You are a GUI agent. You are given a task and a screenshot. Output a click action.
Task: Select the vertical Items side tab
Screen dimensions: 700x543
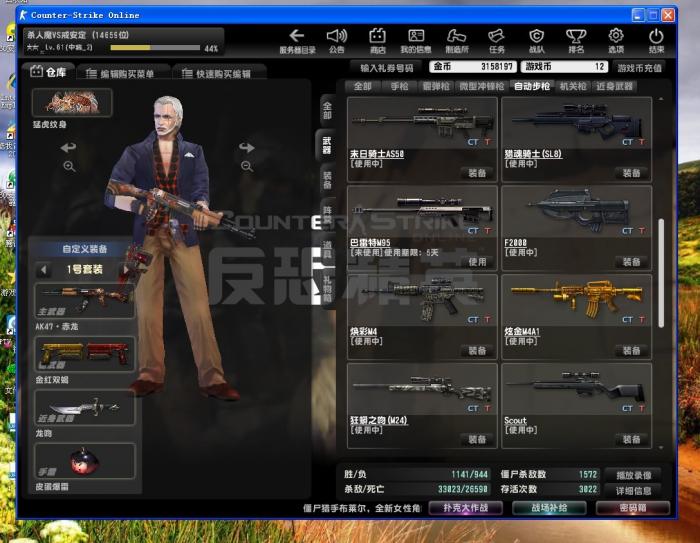[x=327, y=250]
